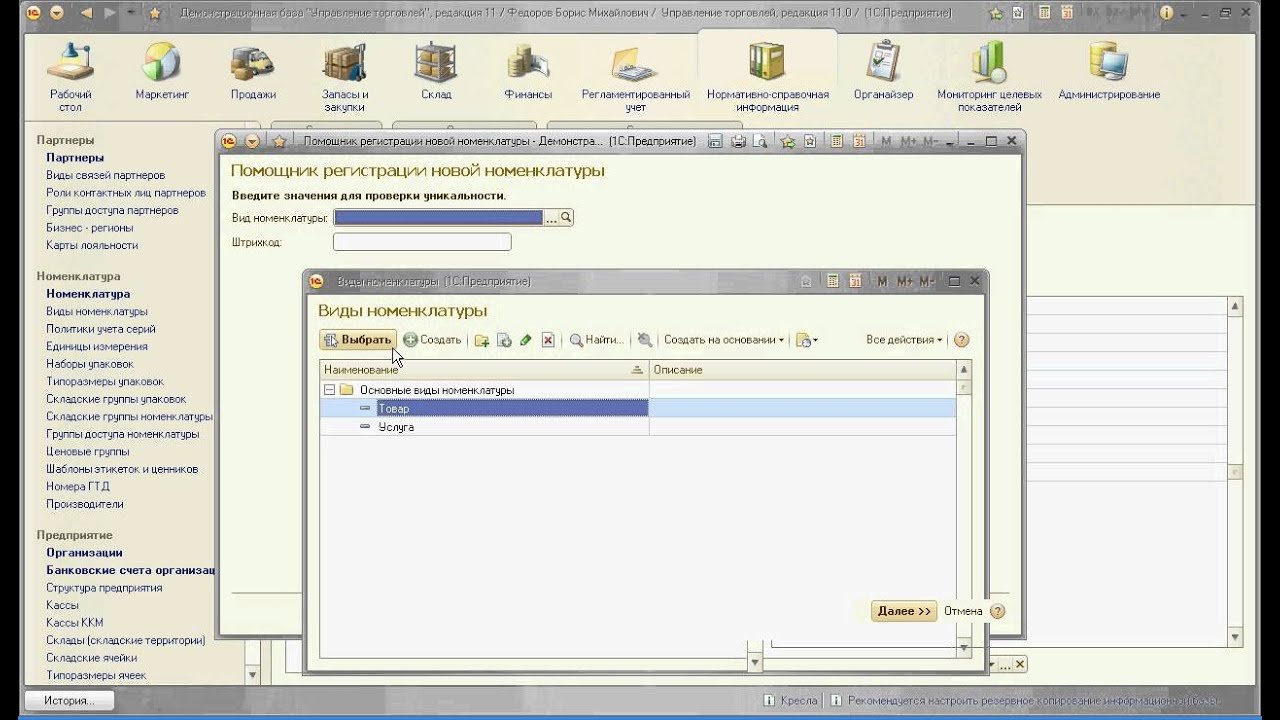Click the magnifier icon of Вид номенклатуры field

[566, 217]
